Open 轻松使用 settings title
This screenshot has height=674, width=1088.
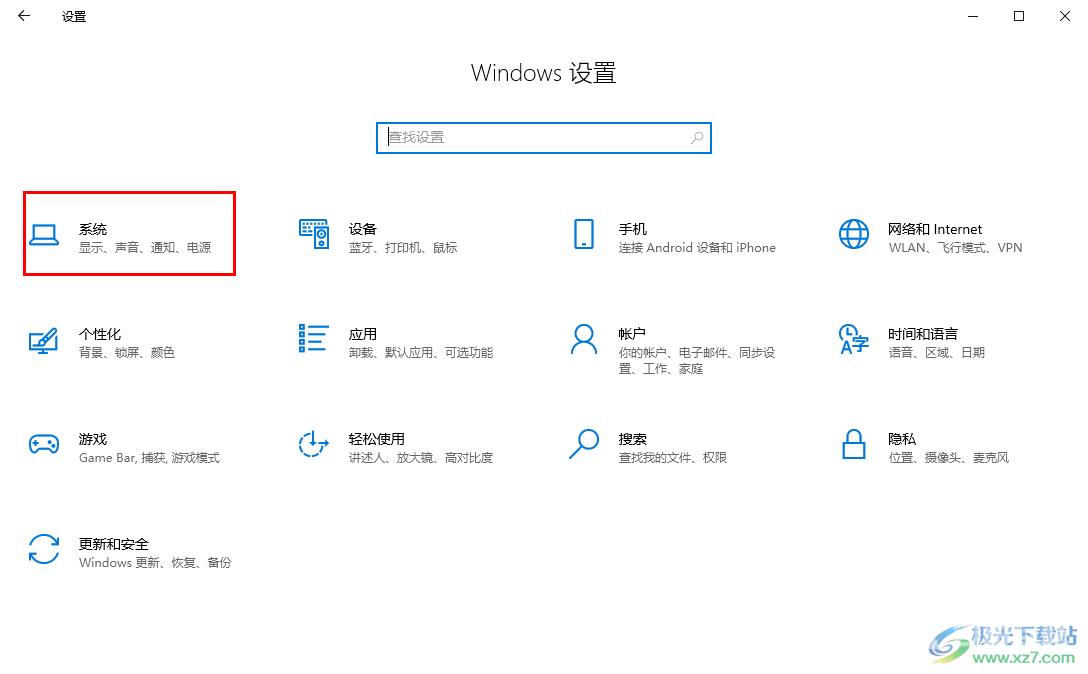[376, 439]
